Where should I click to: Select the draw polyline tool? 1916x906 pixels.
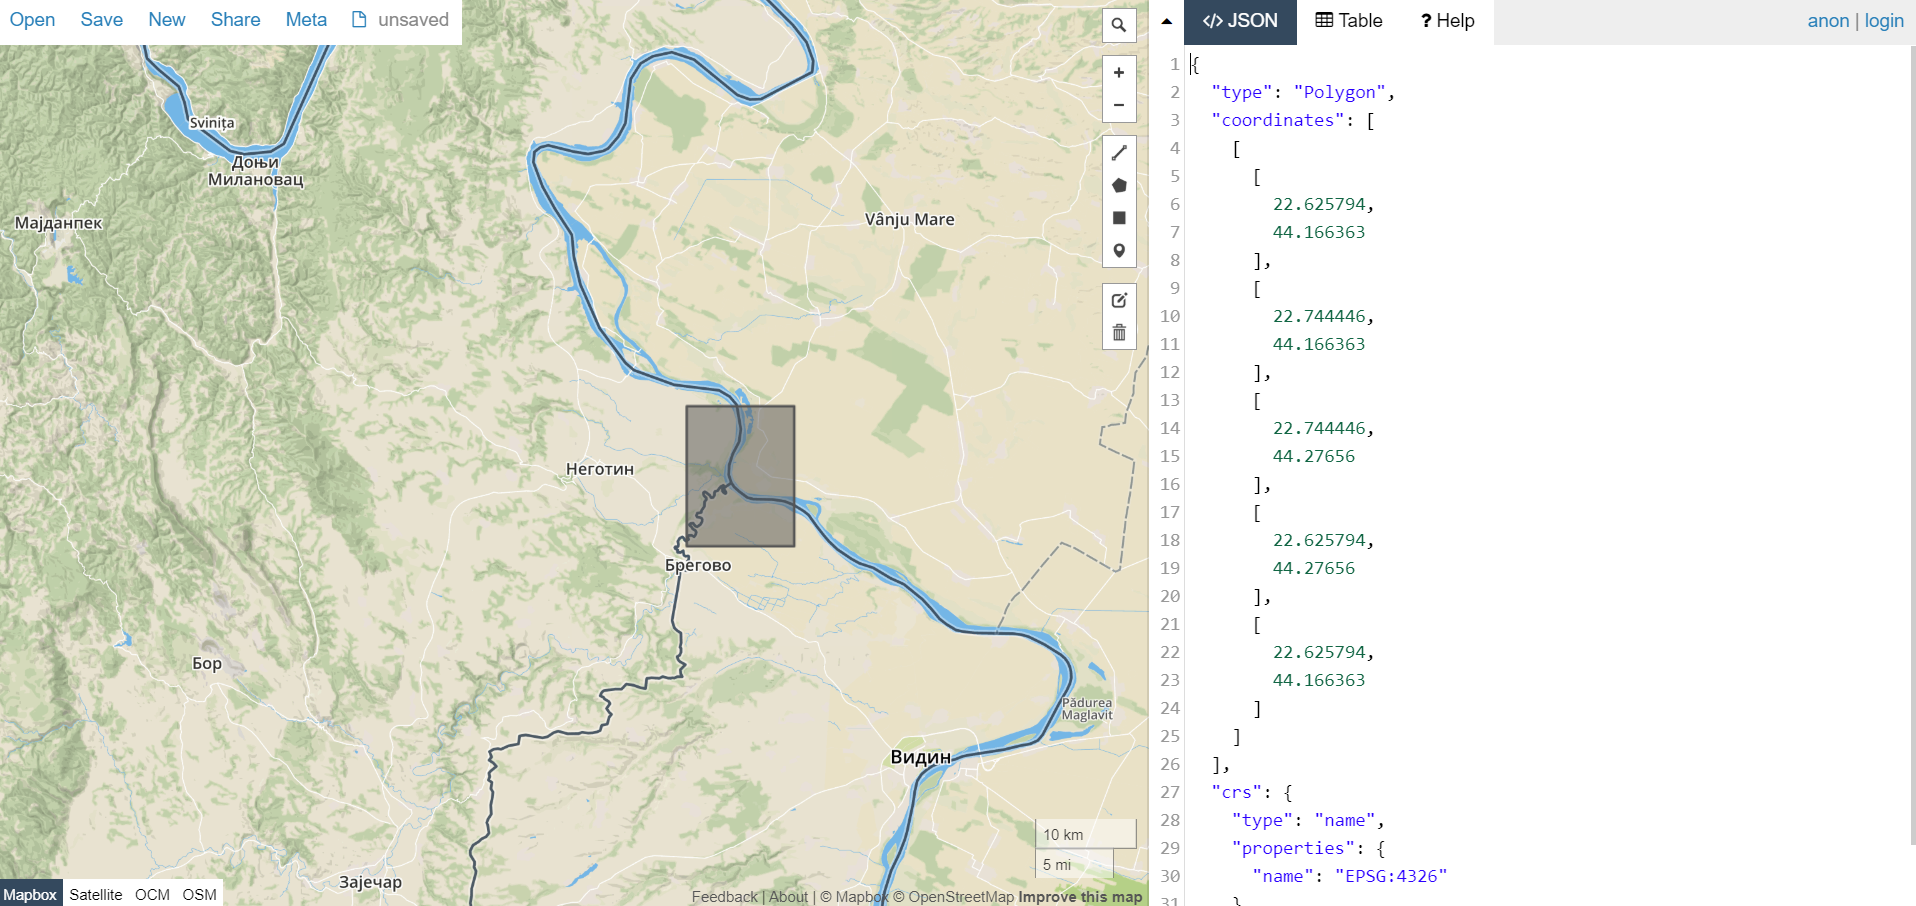1119,153
